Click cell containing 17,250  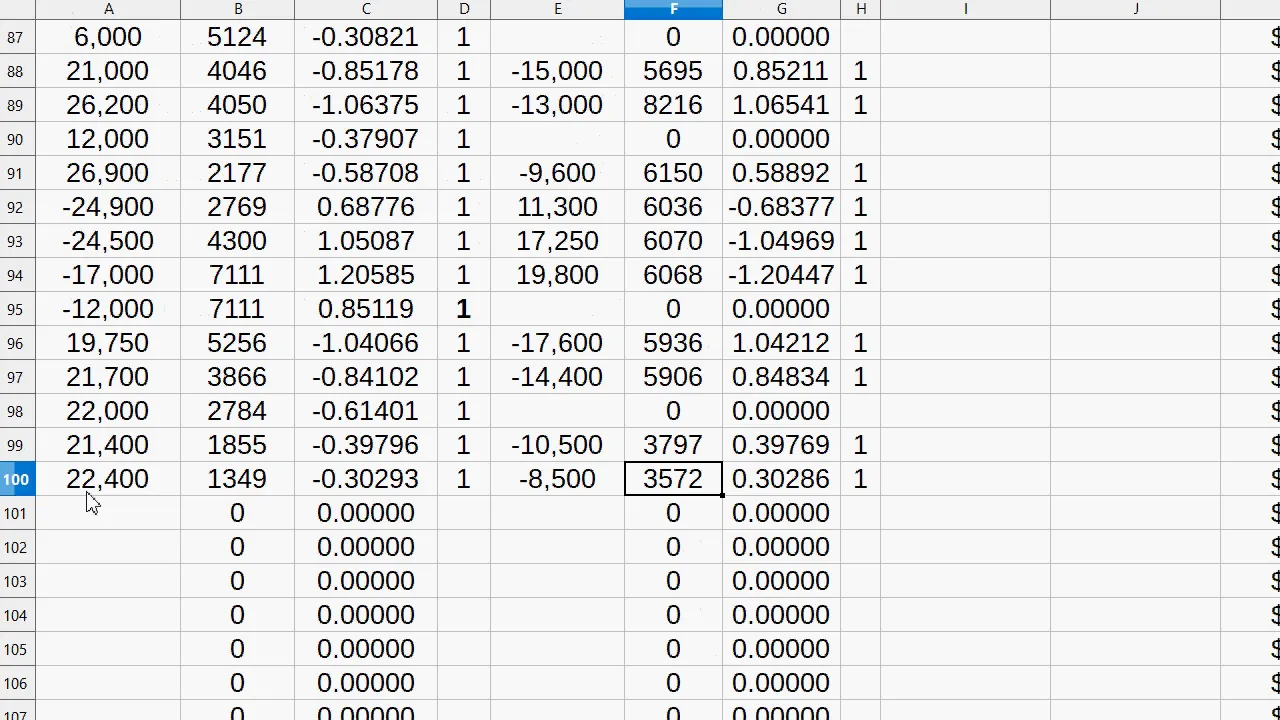(x=557, y=241)
